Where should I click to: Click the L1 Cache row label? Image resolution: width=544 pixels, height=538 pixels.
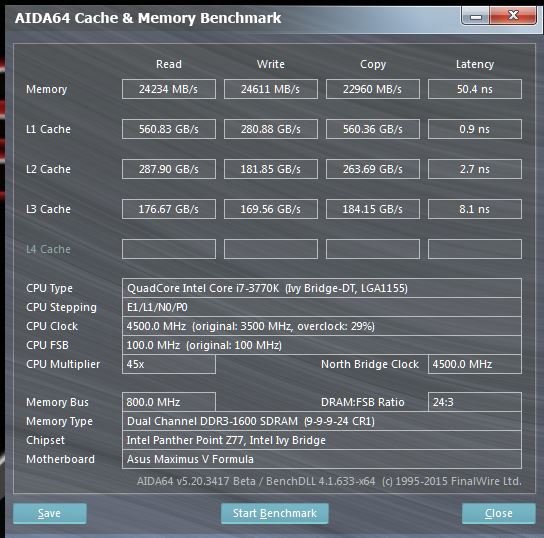point(48,129)
